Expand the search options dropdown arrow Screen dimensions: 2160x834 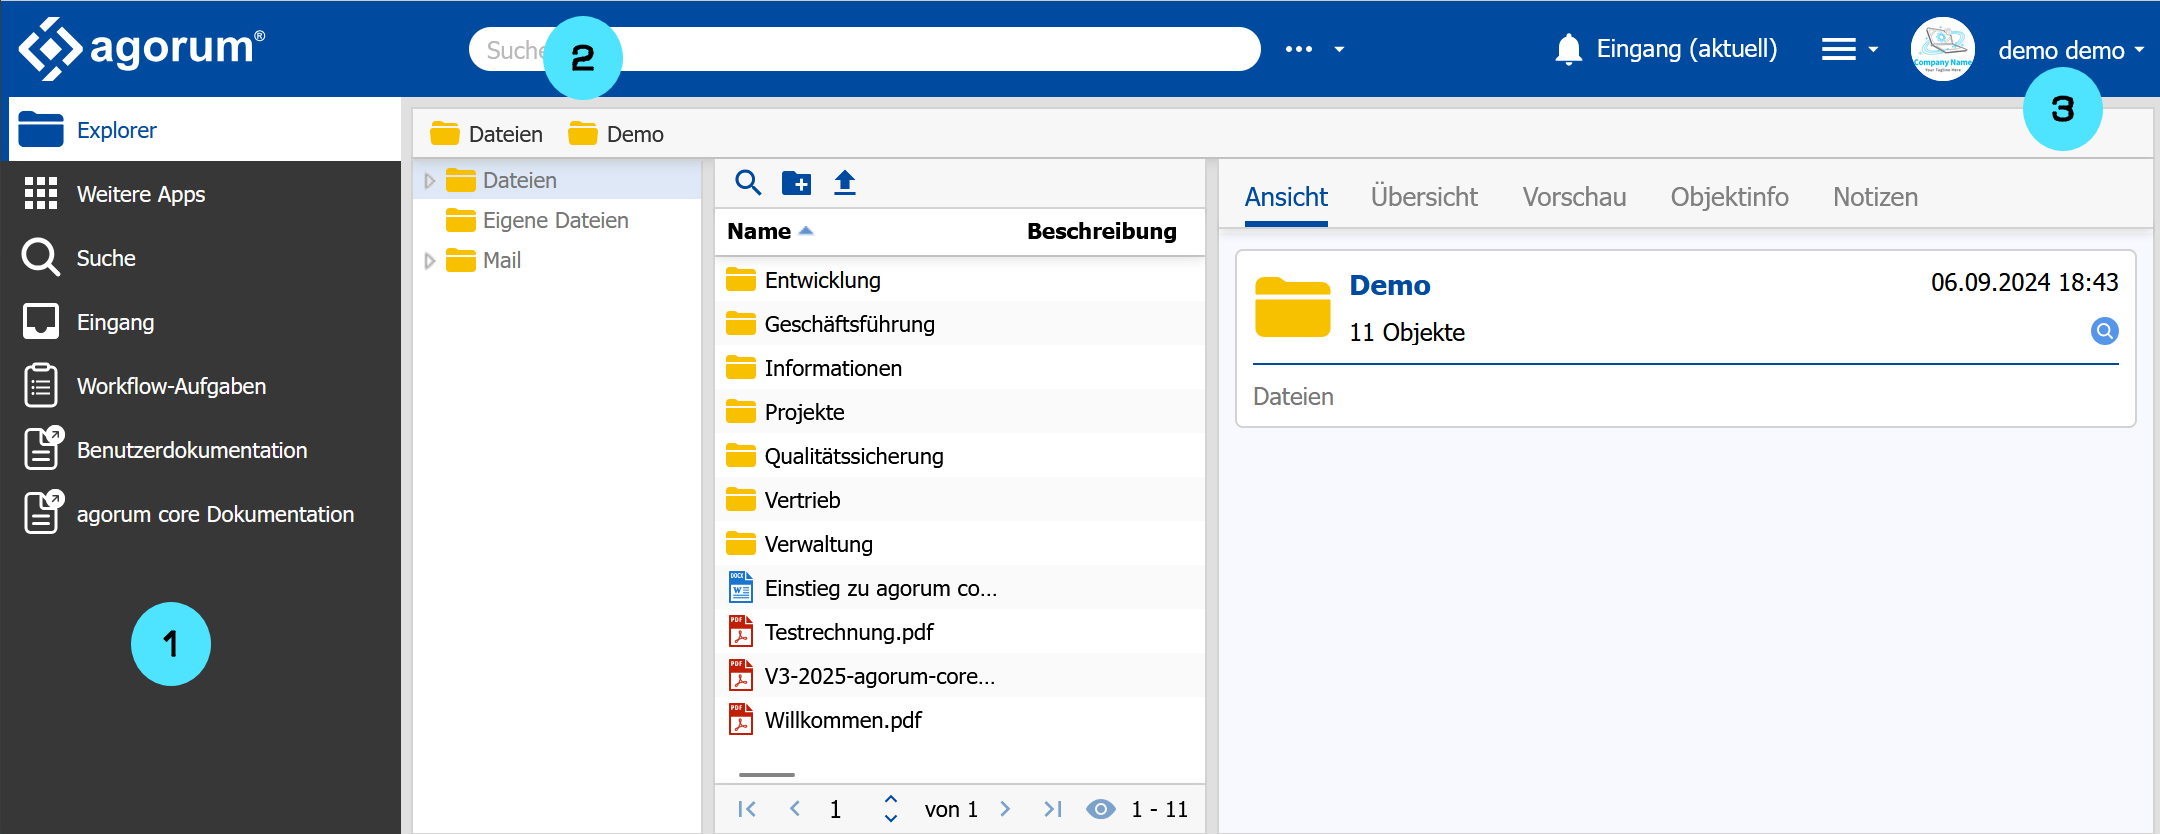coord(1339,49)
